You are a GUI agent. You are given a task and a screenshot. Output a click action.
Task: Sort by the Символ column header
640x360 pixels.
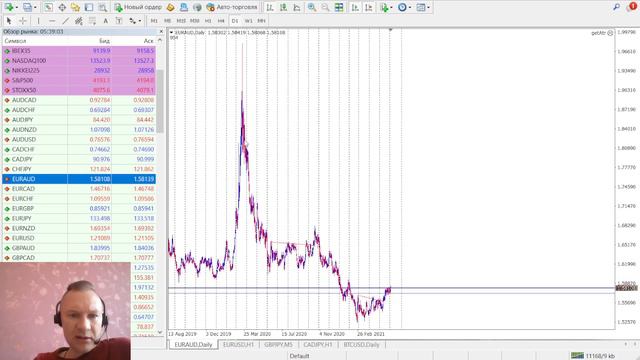15,41
